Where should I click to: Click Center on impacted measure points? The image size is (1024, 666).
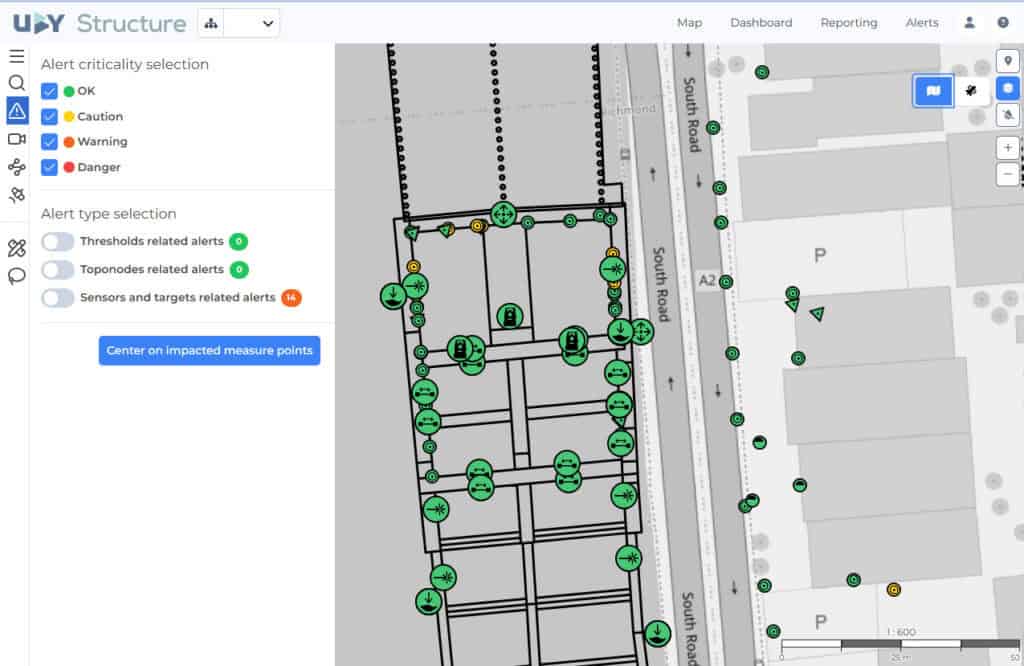point(209,350)
